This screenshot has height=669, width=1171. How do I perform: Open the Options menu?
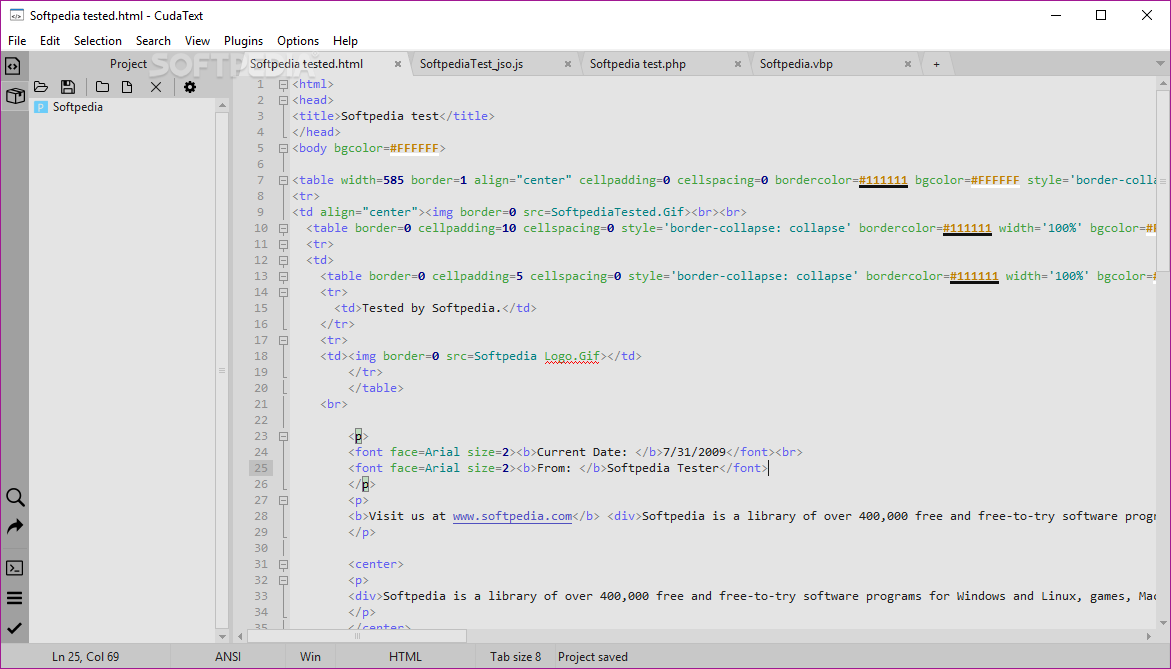pyautogui.click(x=298, y=41)
